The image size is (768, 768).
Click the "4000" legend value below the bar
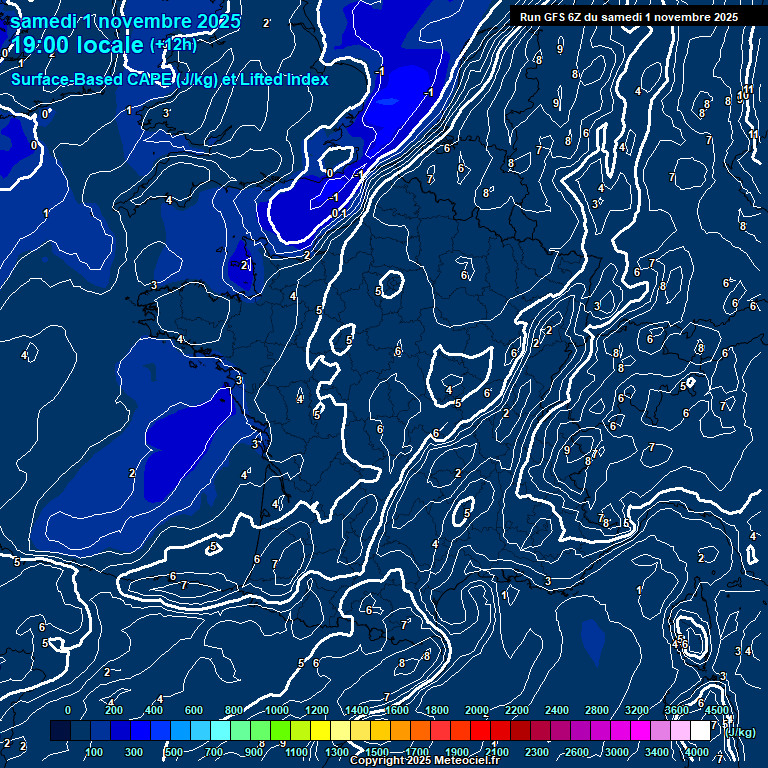[697, 752]
